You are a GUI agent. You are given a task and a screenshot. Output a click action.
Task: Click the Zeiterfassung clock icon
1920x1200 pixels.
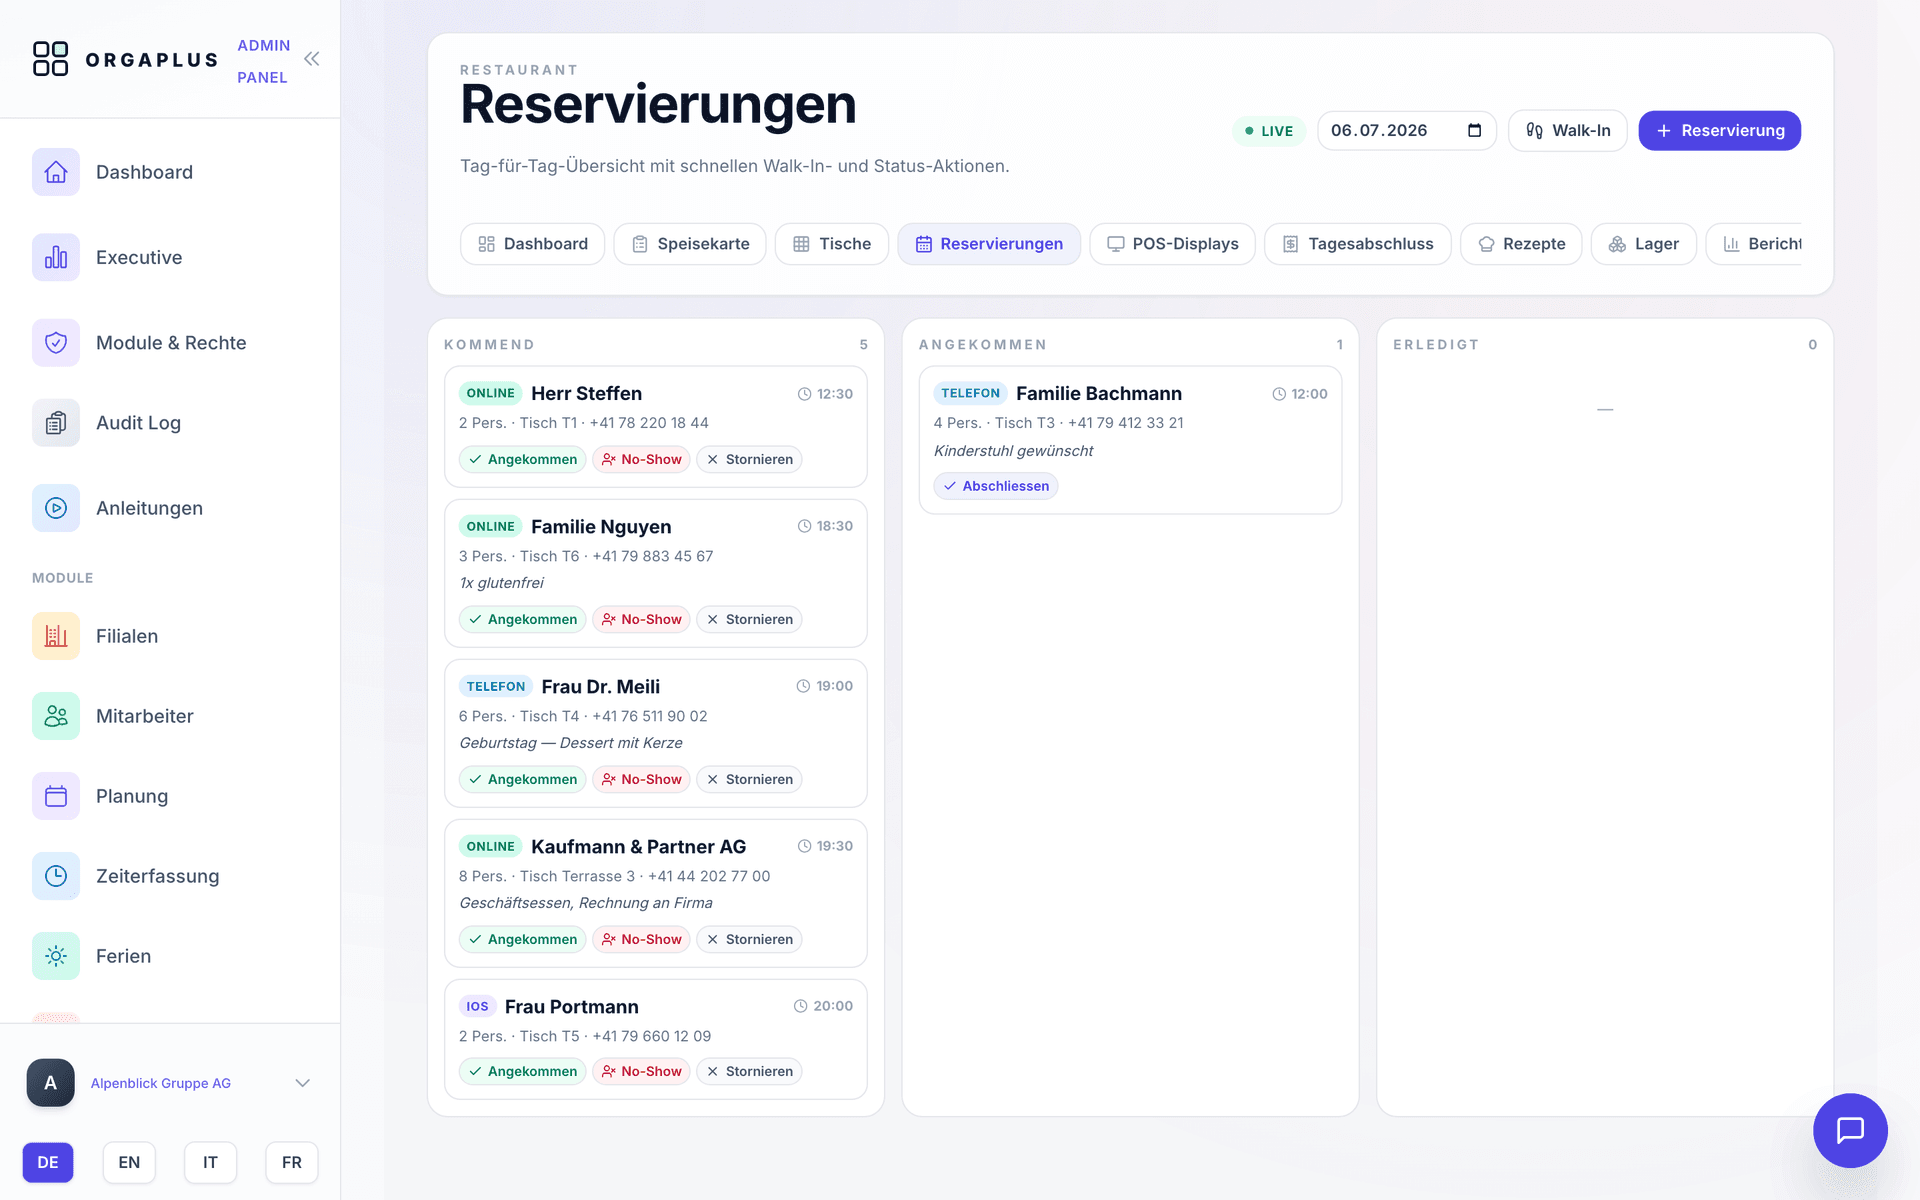pyautogui.click(x=56, y=876)
